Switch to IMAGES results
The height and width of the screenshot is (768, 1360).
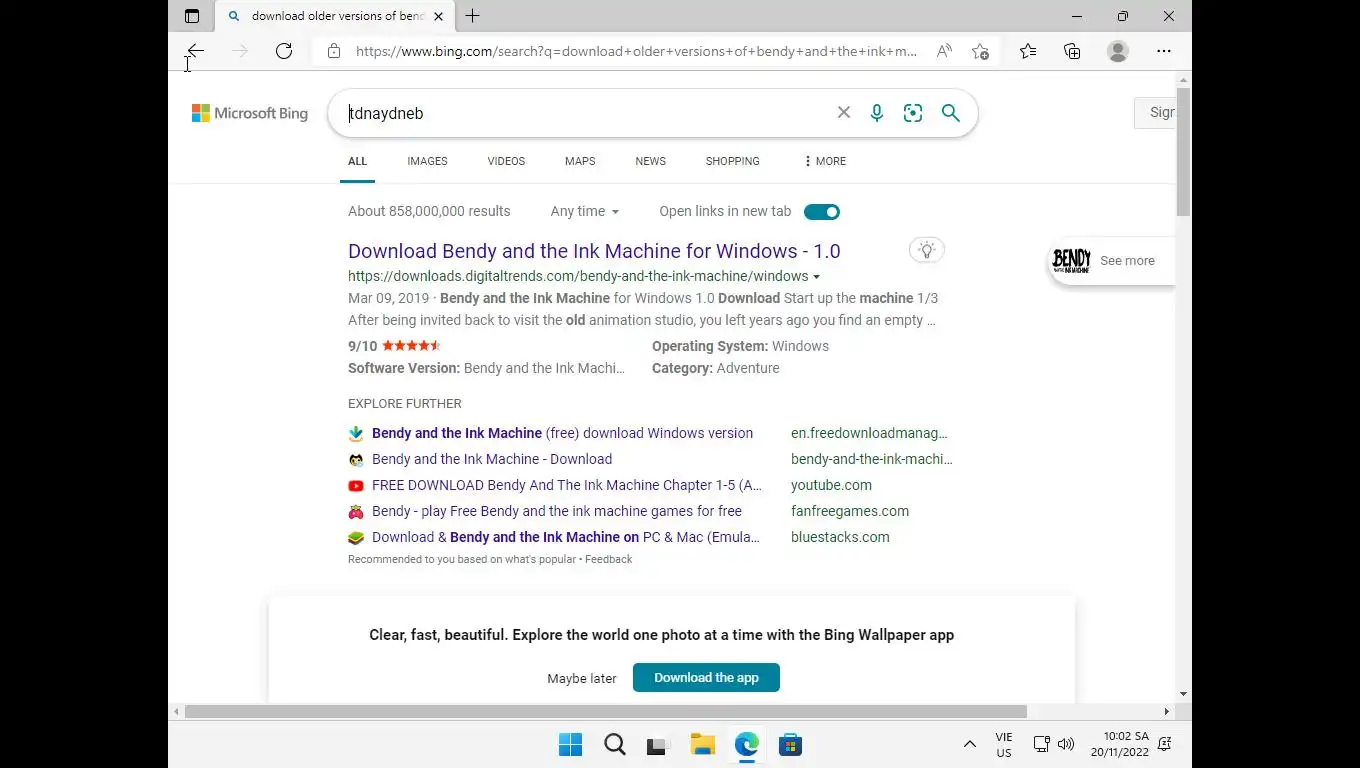tap(427, 161)
